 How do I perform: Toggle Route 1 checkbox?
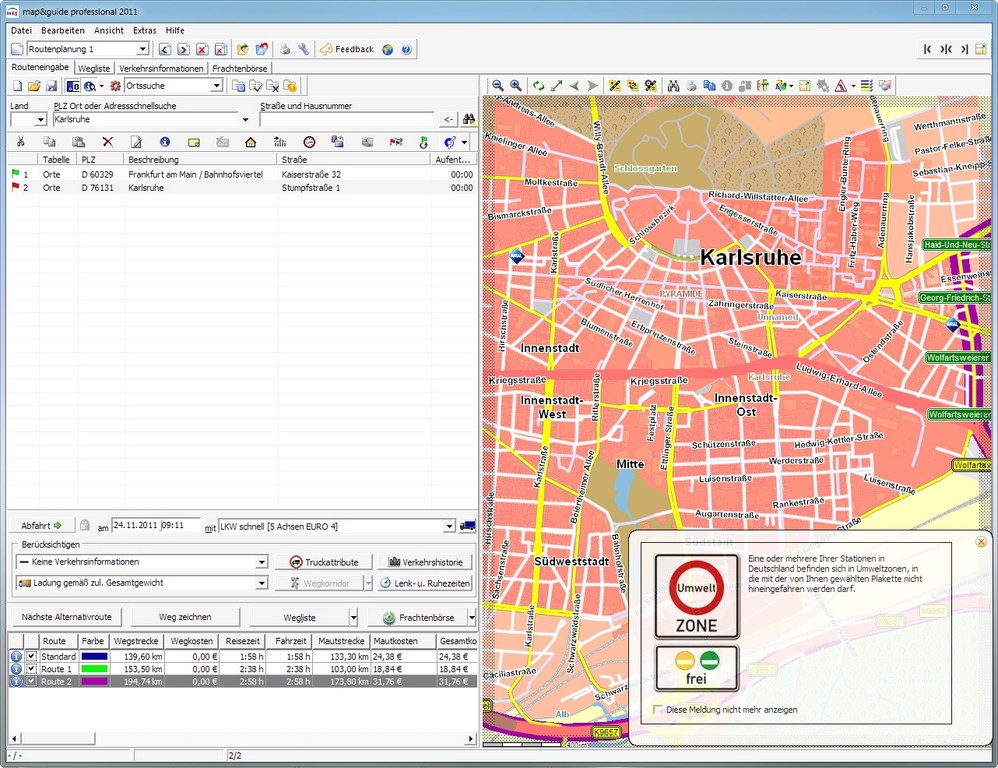pyautogui.click(x=31, y=669)
